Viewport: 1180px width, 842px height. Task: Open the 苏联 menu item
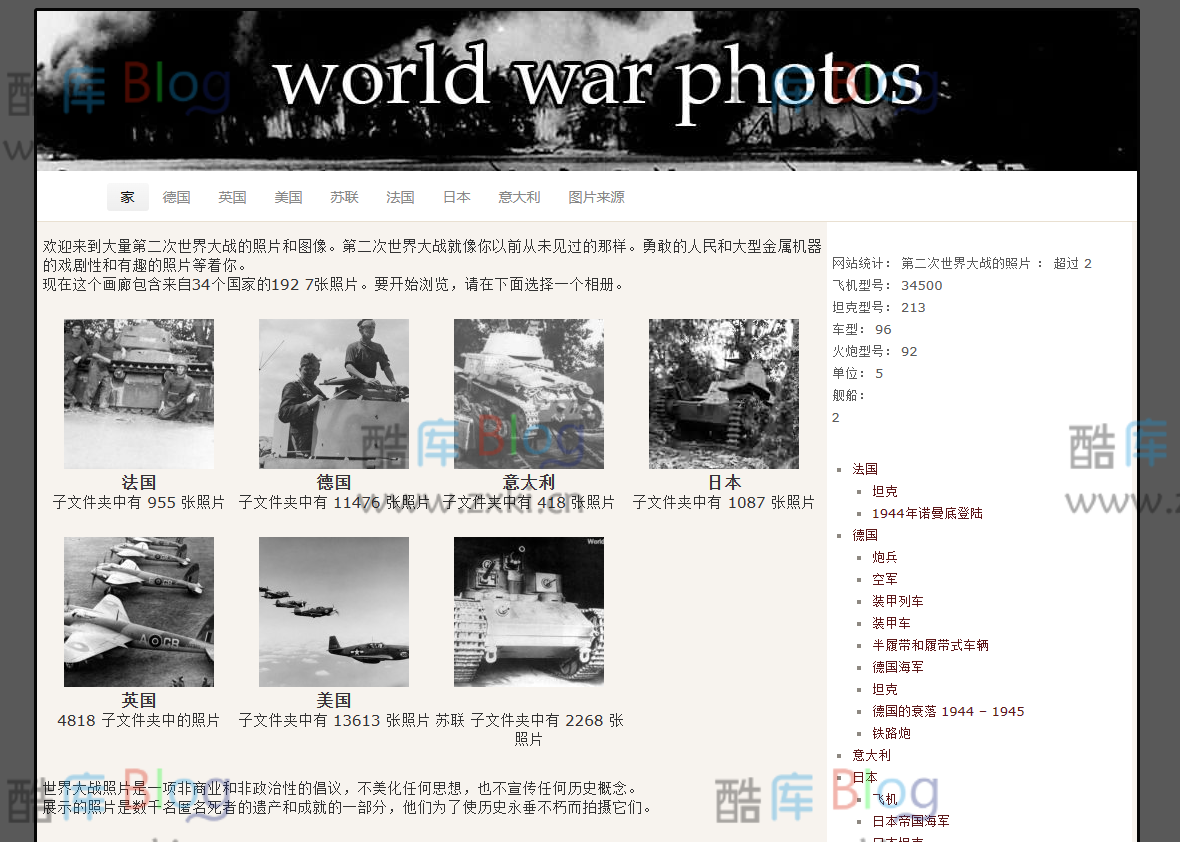point(344,197)
